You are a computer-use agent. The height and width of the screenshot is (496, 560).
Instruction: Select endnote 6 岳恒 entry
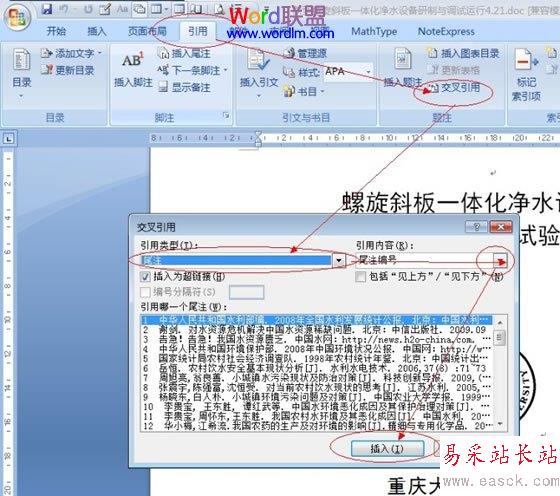point(317,368)
